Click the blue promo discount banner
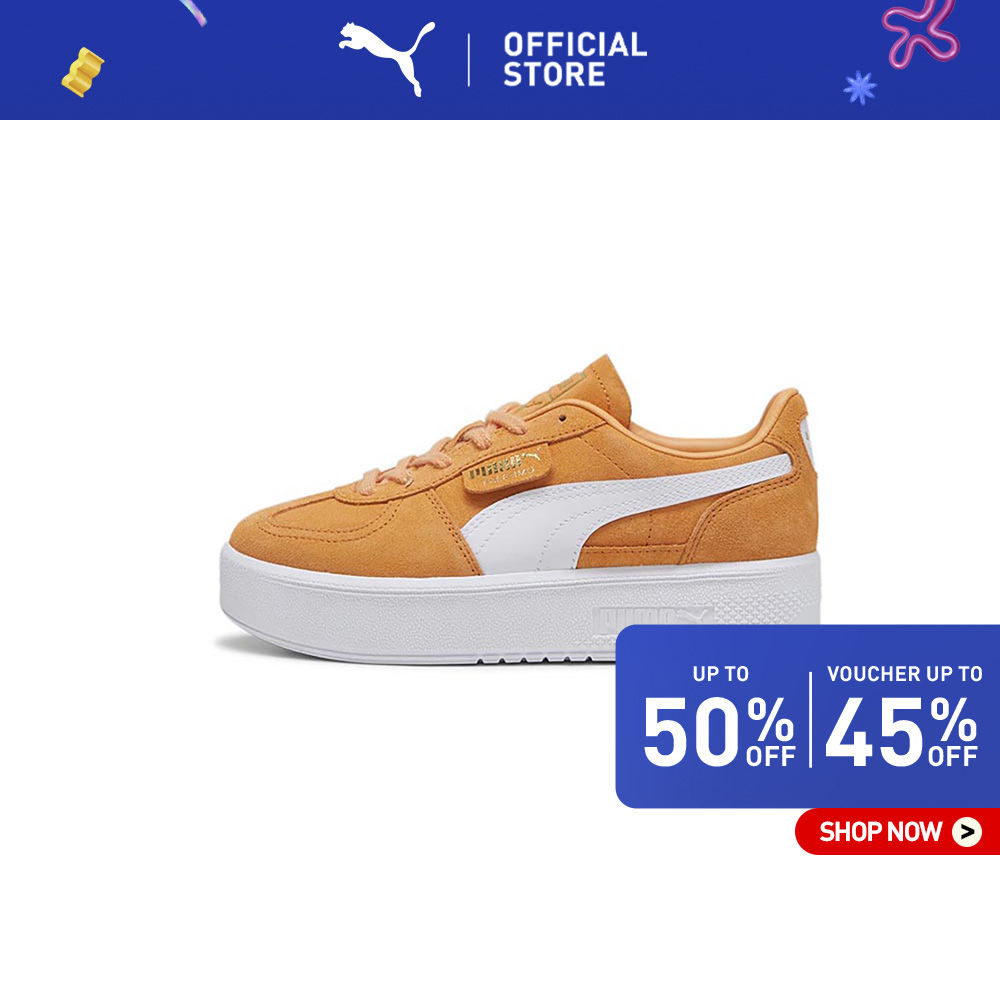This screenshot has width=1000, height=1000. (x=807, y=716)
